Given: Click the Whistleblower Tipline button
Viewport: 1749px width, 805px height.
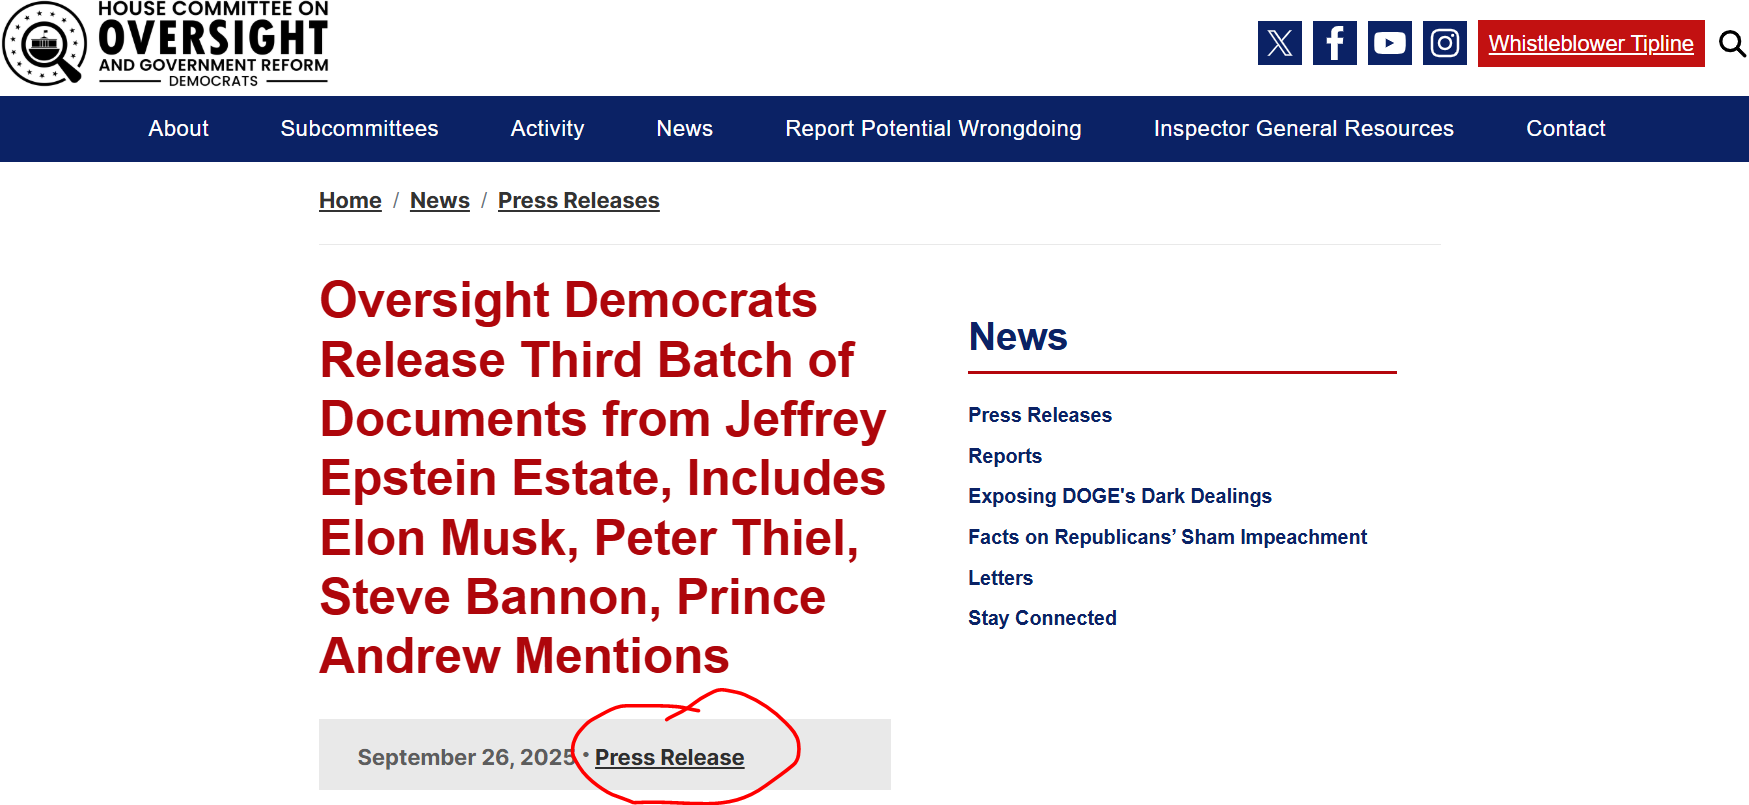Looking at the screenshot, I should pyautogui.click(x=1590, y=44).
